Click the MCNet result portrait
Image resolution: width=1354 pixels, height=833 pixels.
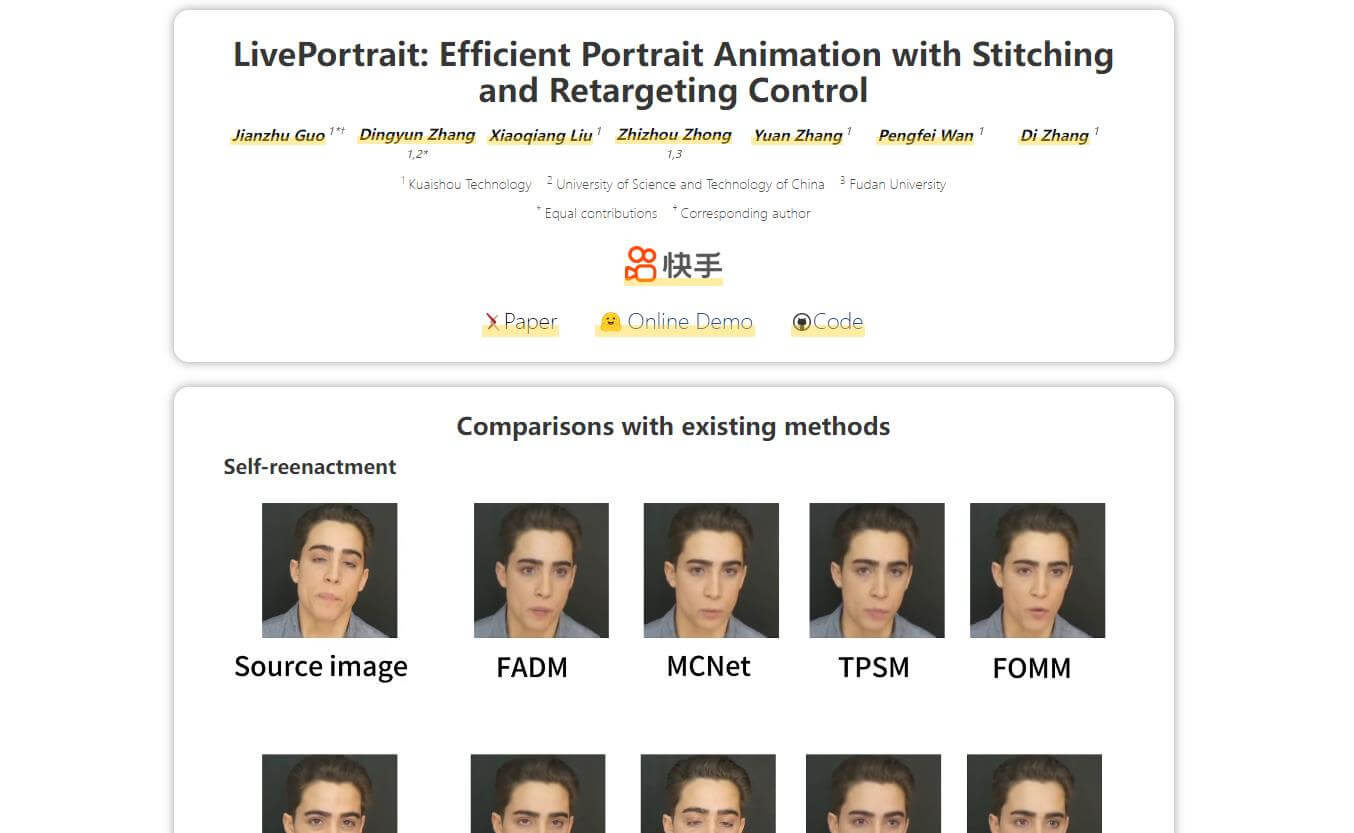point(711,570)
